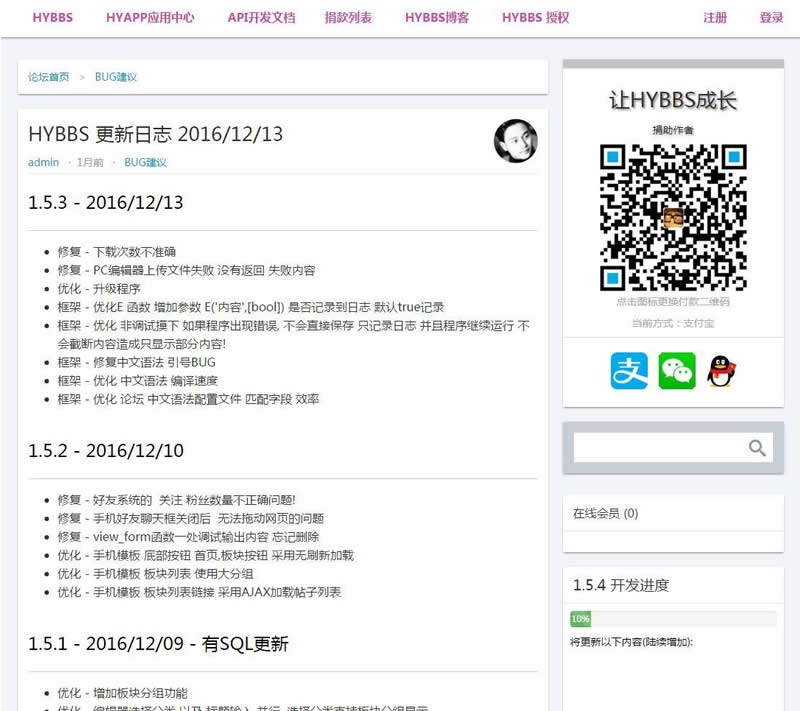Open the HYBBS home menu item
This screenshot has height=711, width=800.
point(52,18)
